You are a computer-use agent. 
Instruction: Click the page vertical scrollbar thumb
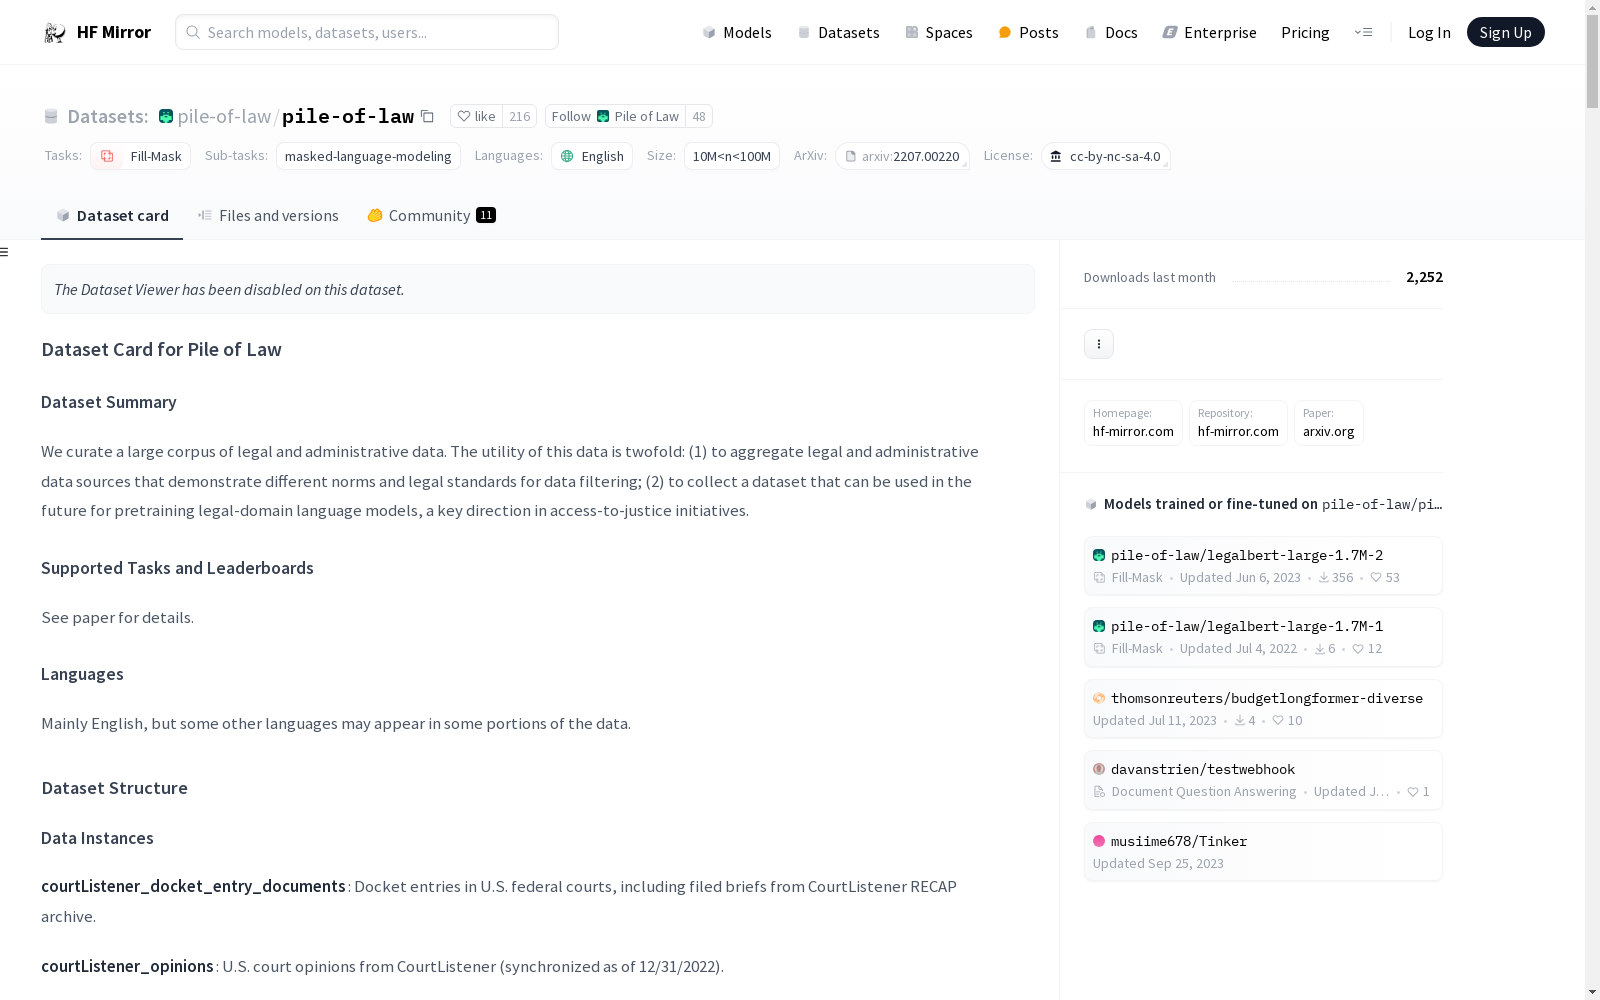pos(1592,62)
